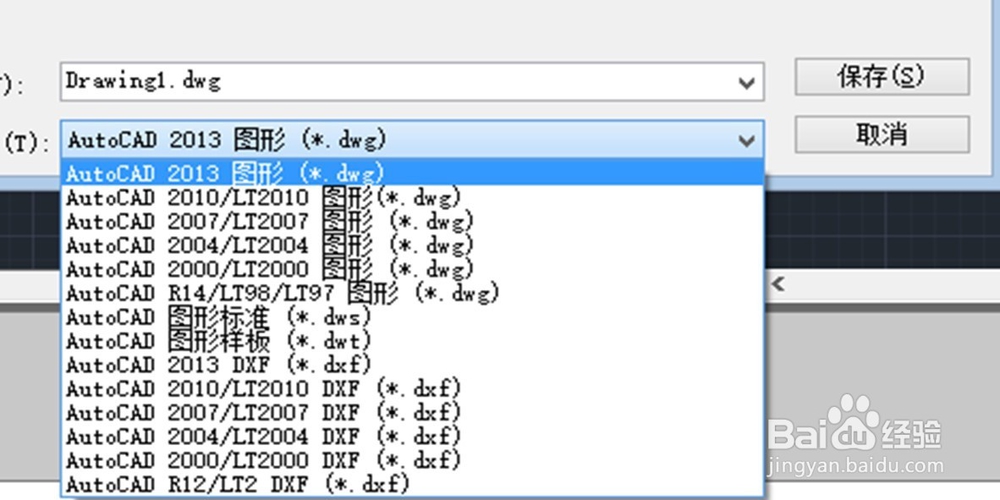This screenshot has width=1000, height=500.
Task: Select AutoCAD 图形标准 (*.dws) type
Action: pos(412,317)
